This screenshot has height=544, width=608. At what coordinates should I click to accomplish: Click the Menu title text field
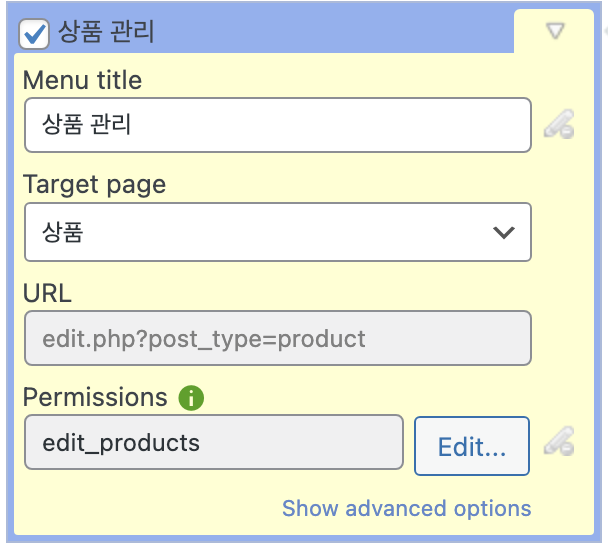coord(277,125)
